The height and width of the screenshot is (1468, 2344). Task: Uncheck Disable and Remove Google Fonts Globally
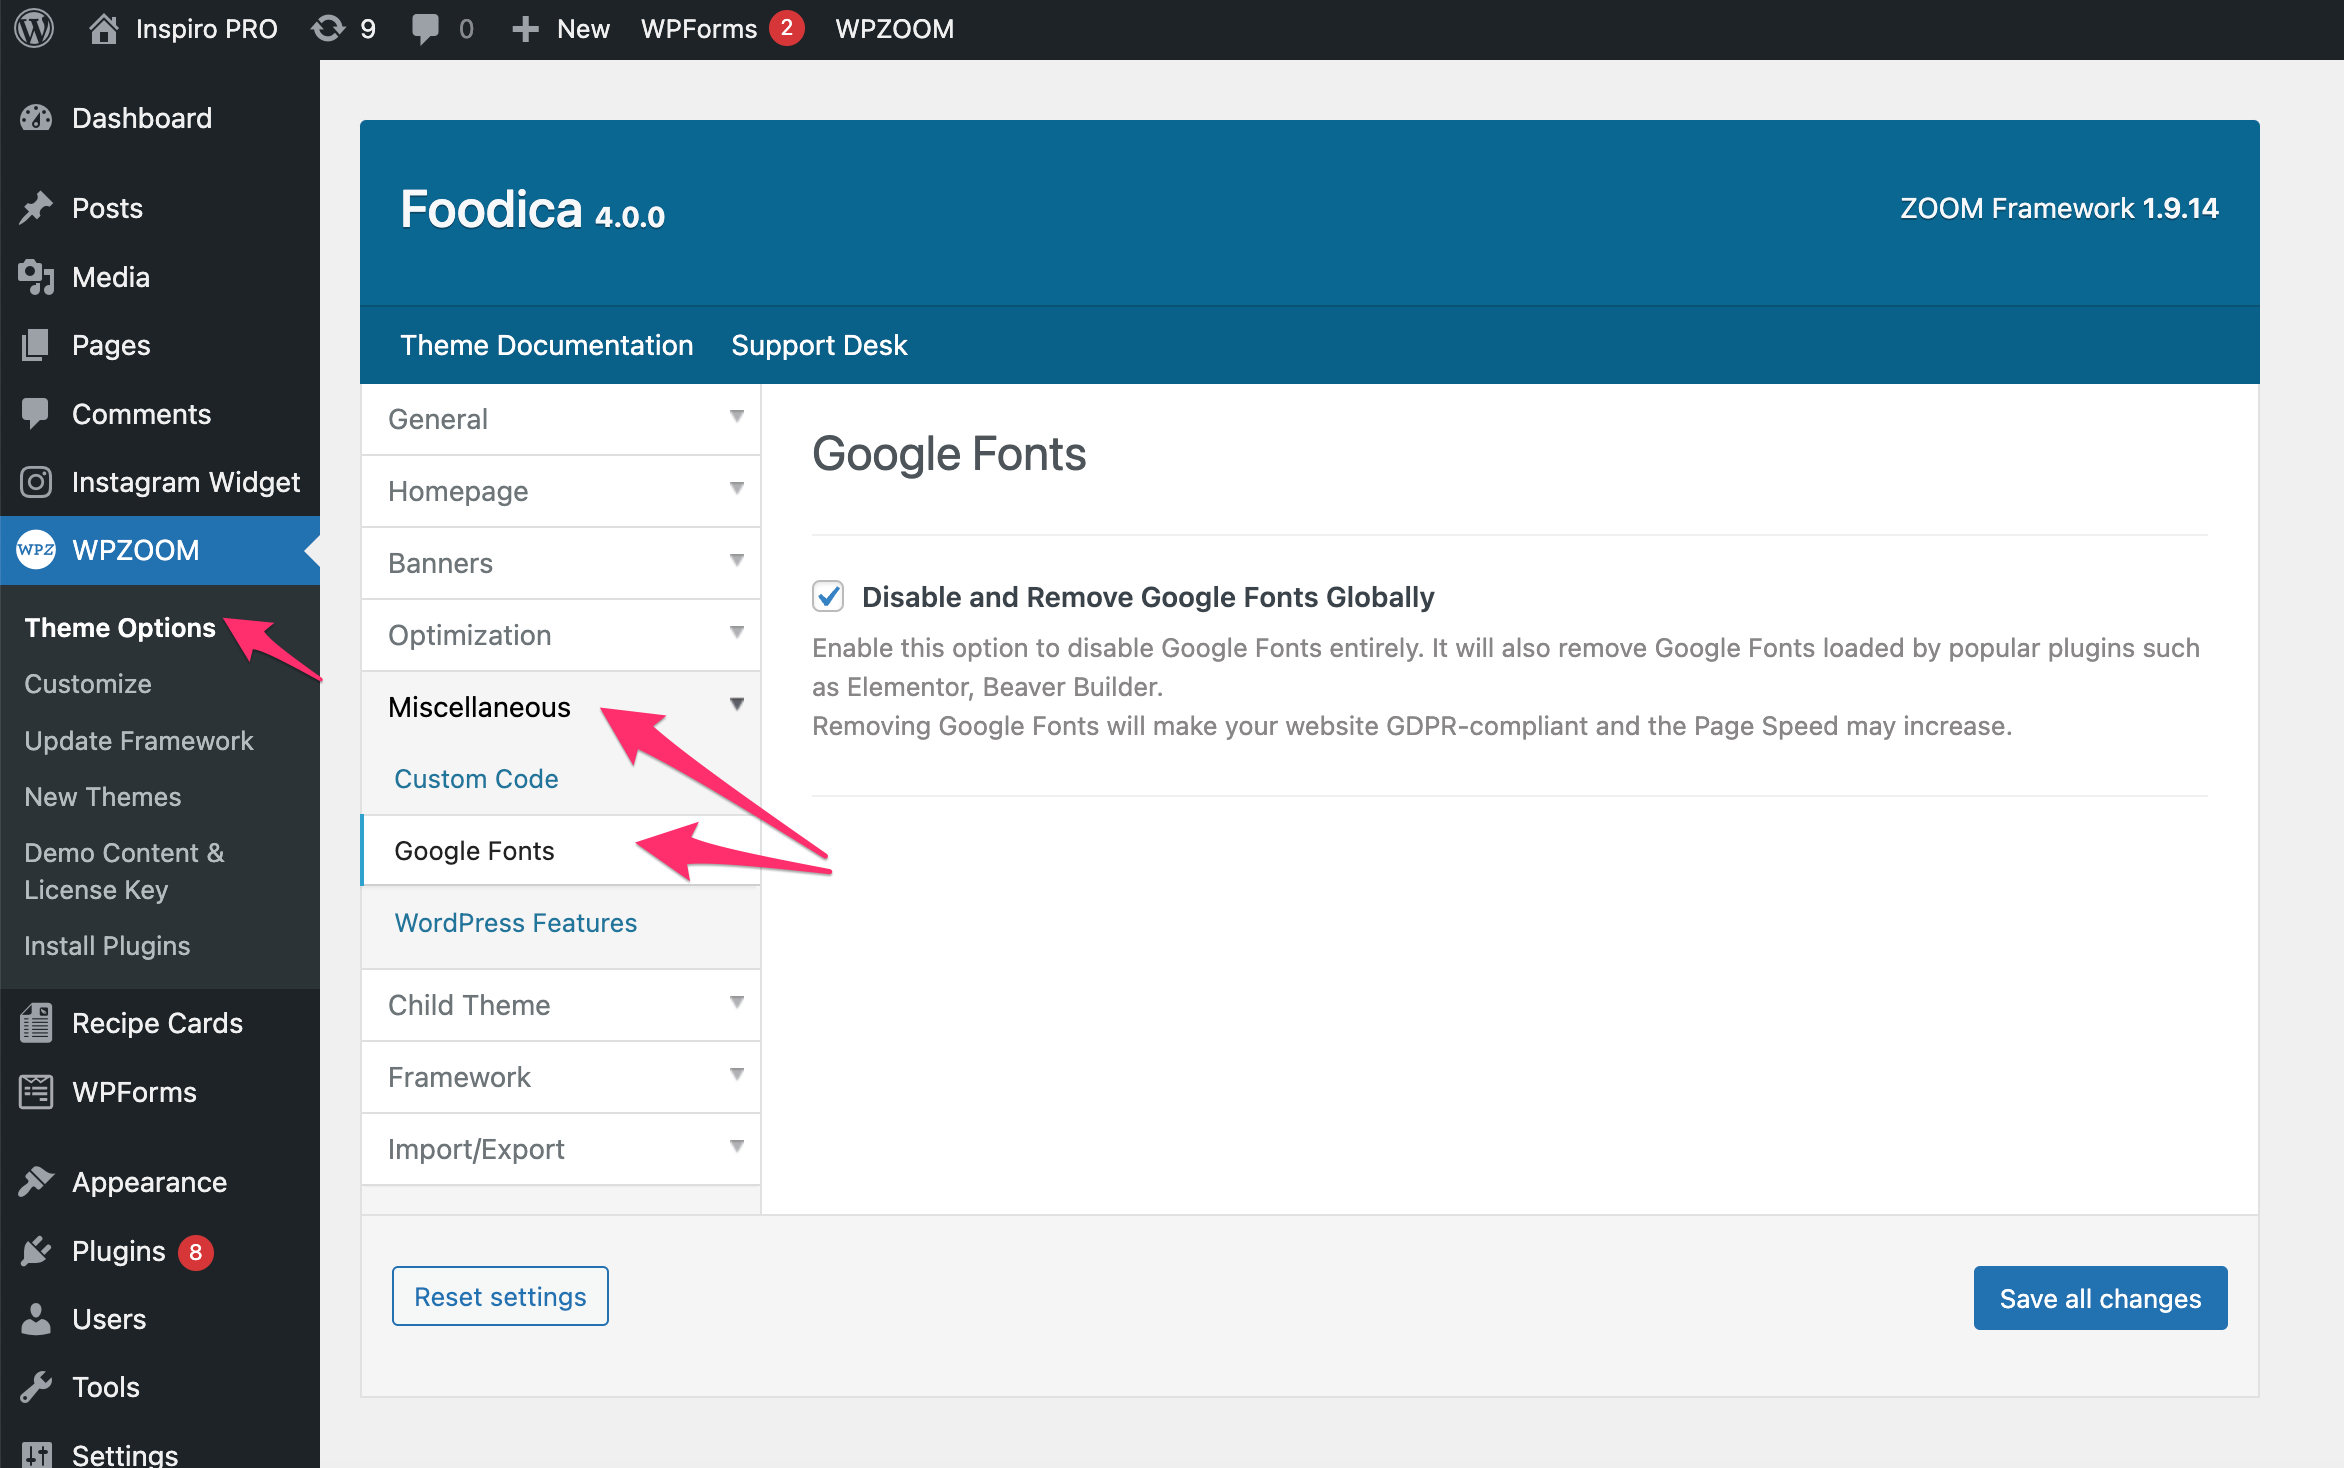(828, 596)
